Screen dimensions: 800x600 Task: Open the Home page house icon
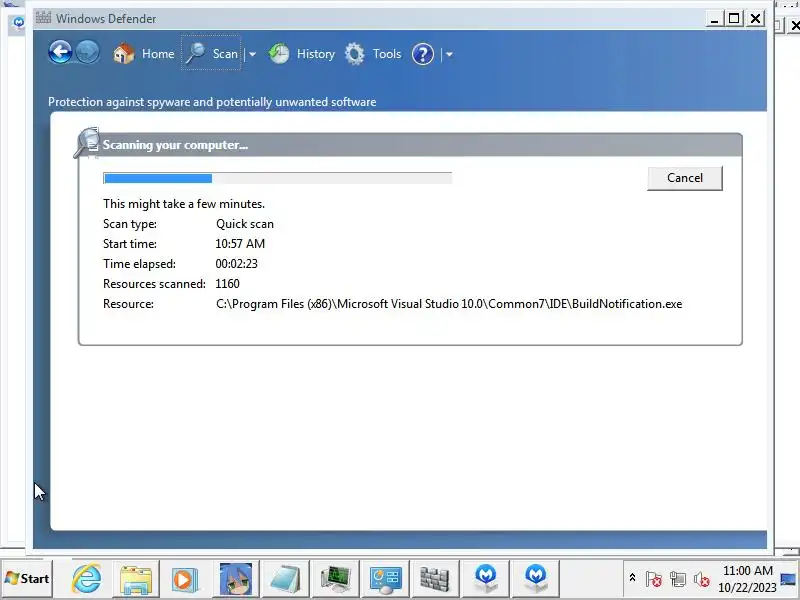[x=123, y=54]
